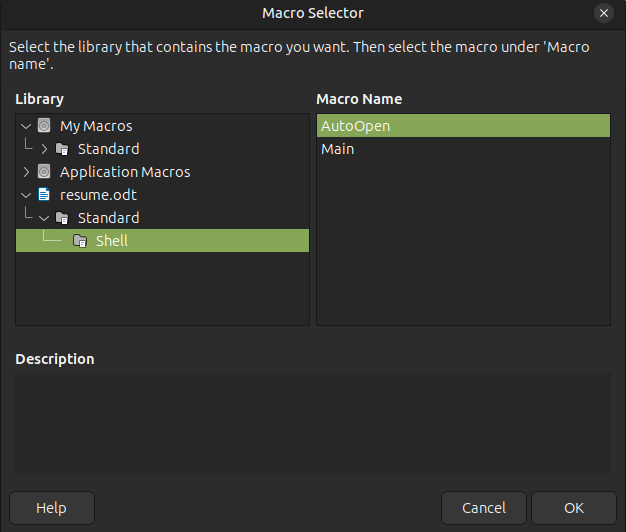This screenshot has width=626, height=532.
Task: Click the Shell module icon
Action: point(80,241)
